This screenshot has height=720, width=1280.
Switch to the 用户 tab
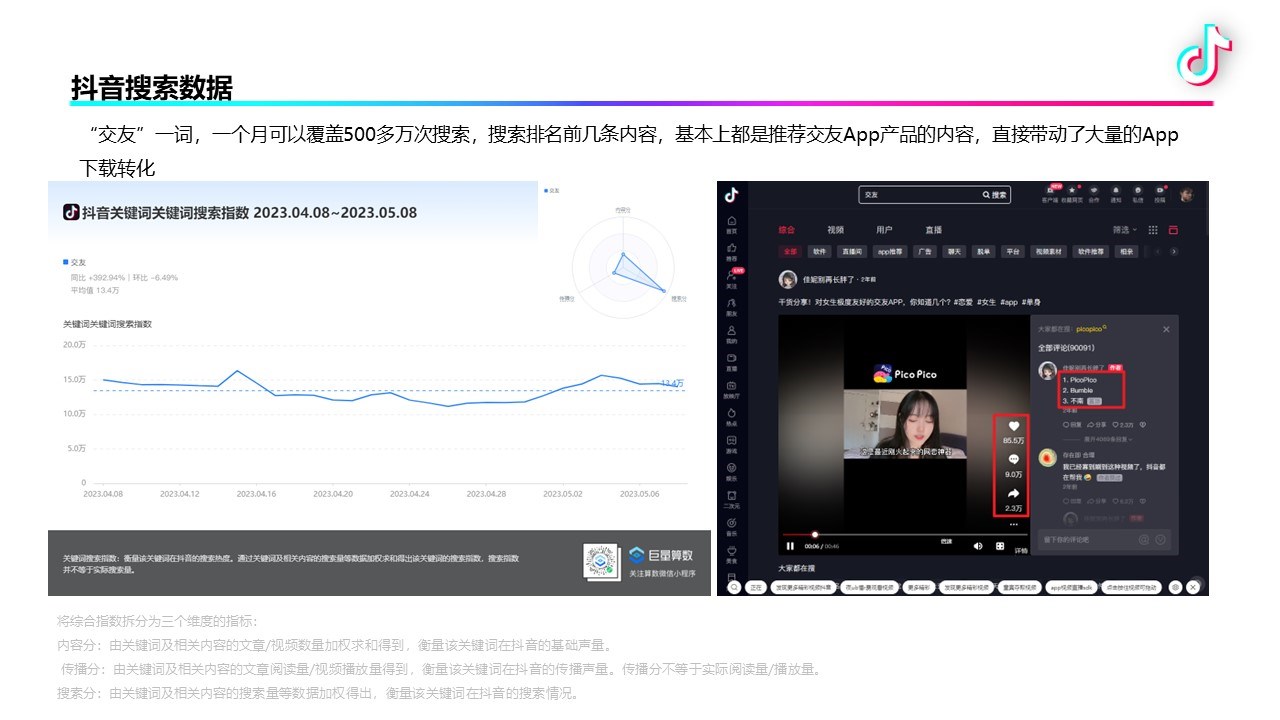[x=884, y=230]
